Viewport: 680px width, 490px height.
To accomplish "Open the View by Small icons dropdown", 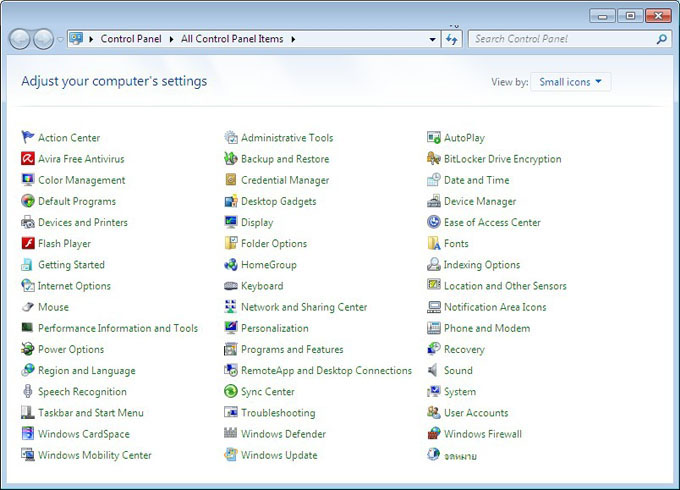I will coord(571,82).
